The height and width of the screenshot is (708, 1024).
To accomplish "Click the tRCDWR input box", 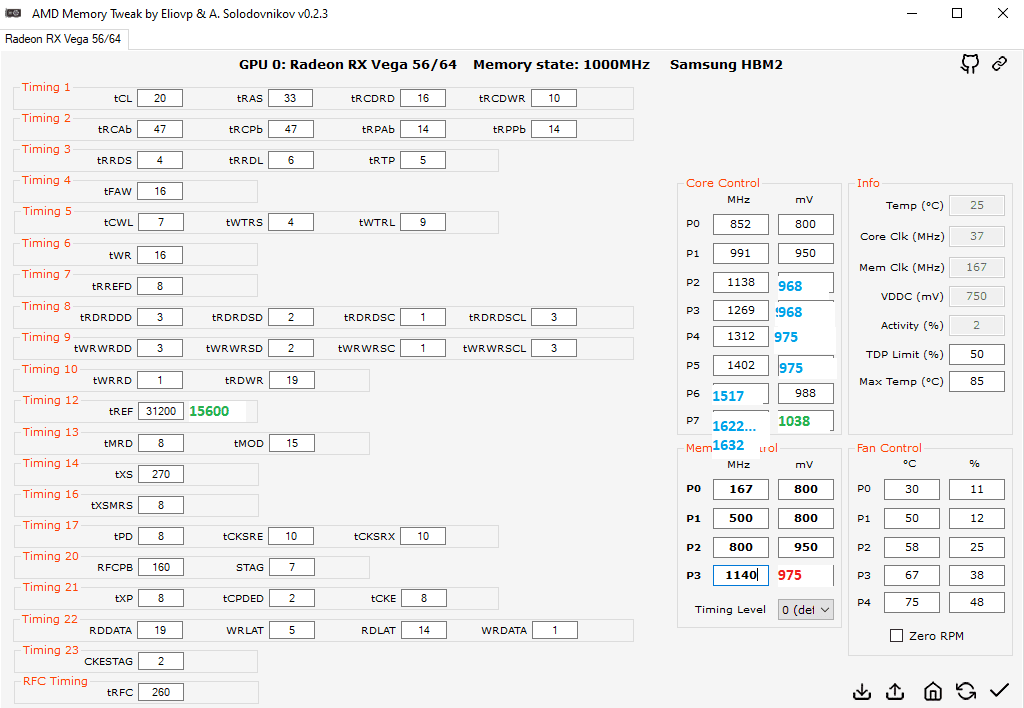I will pyautogui.click(x=554, y=98).
